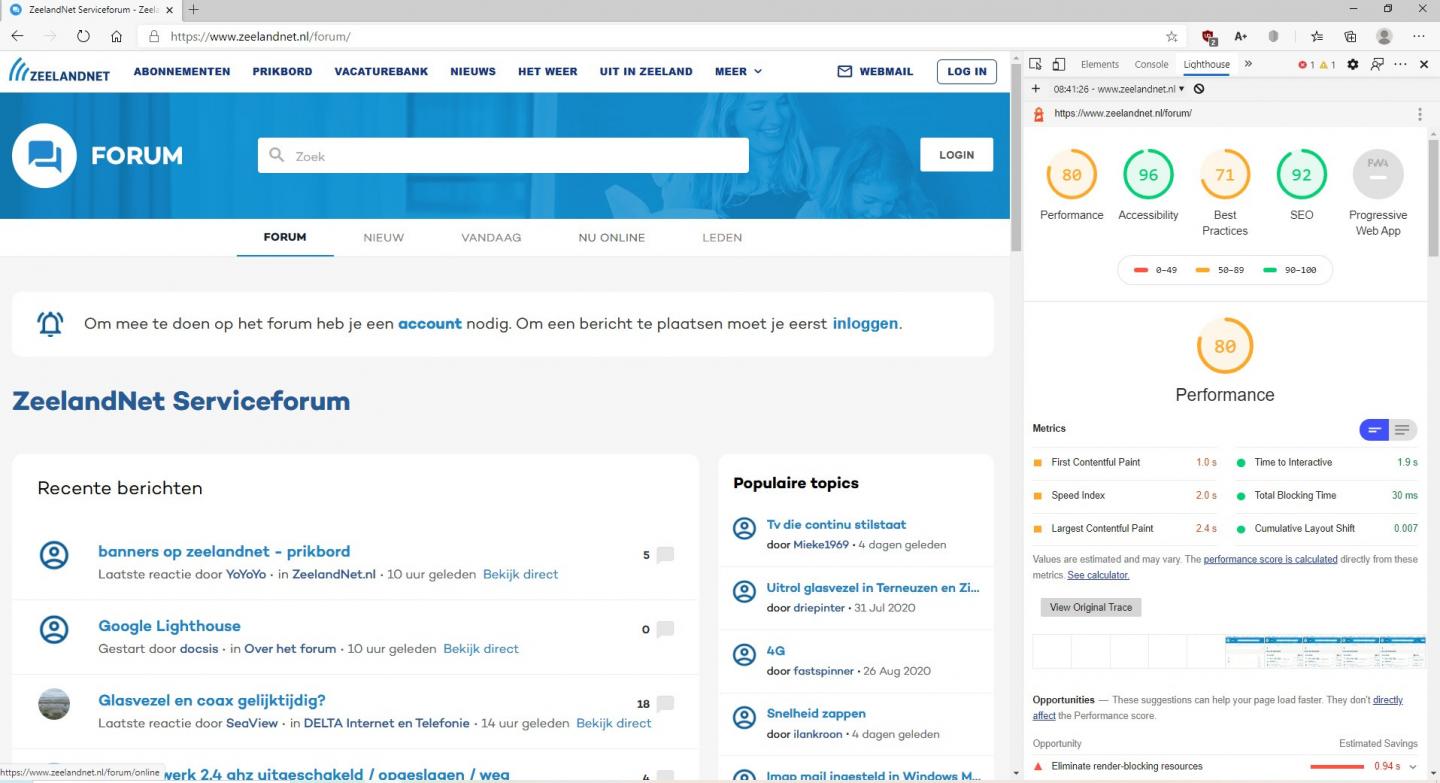Switch to the Elements DevTools tab

coord(1100,64)
